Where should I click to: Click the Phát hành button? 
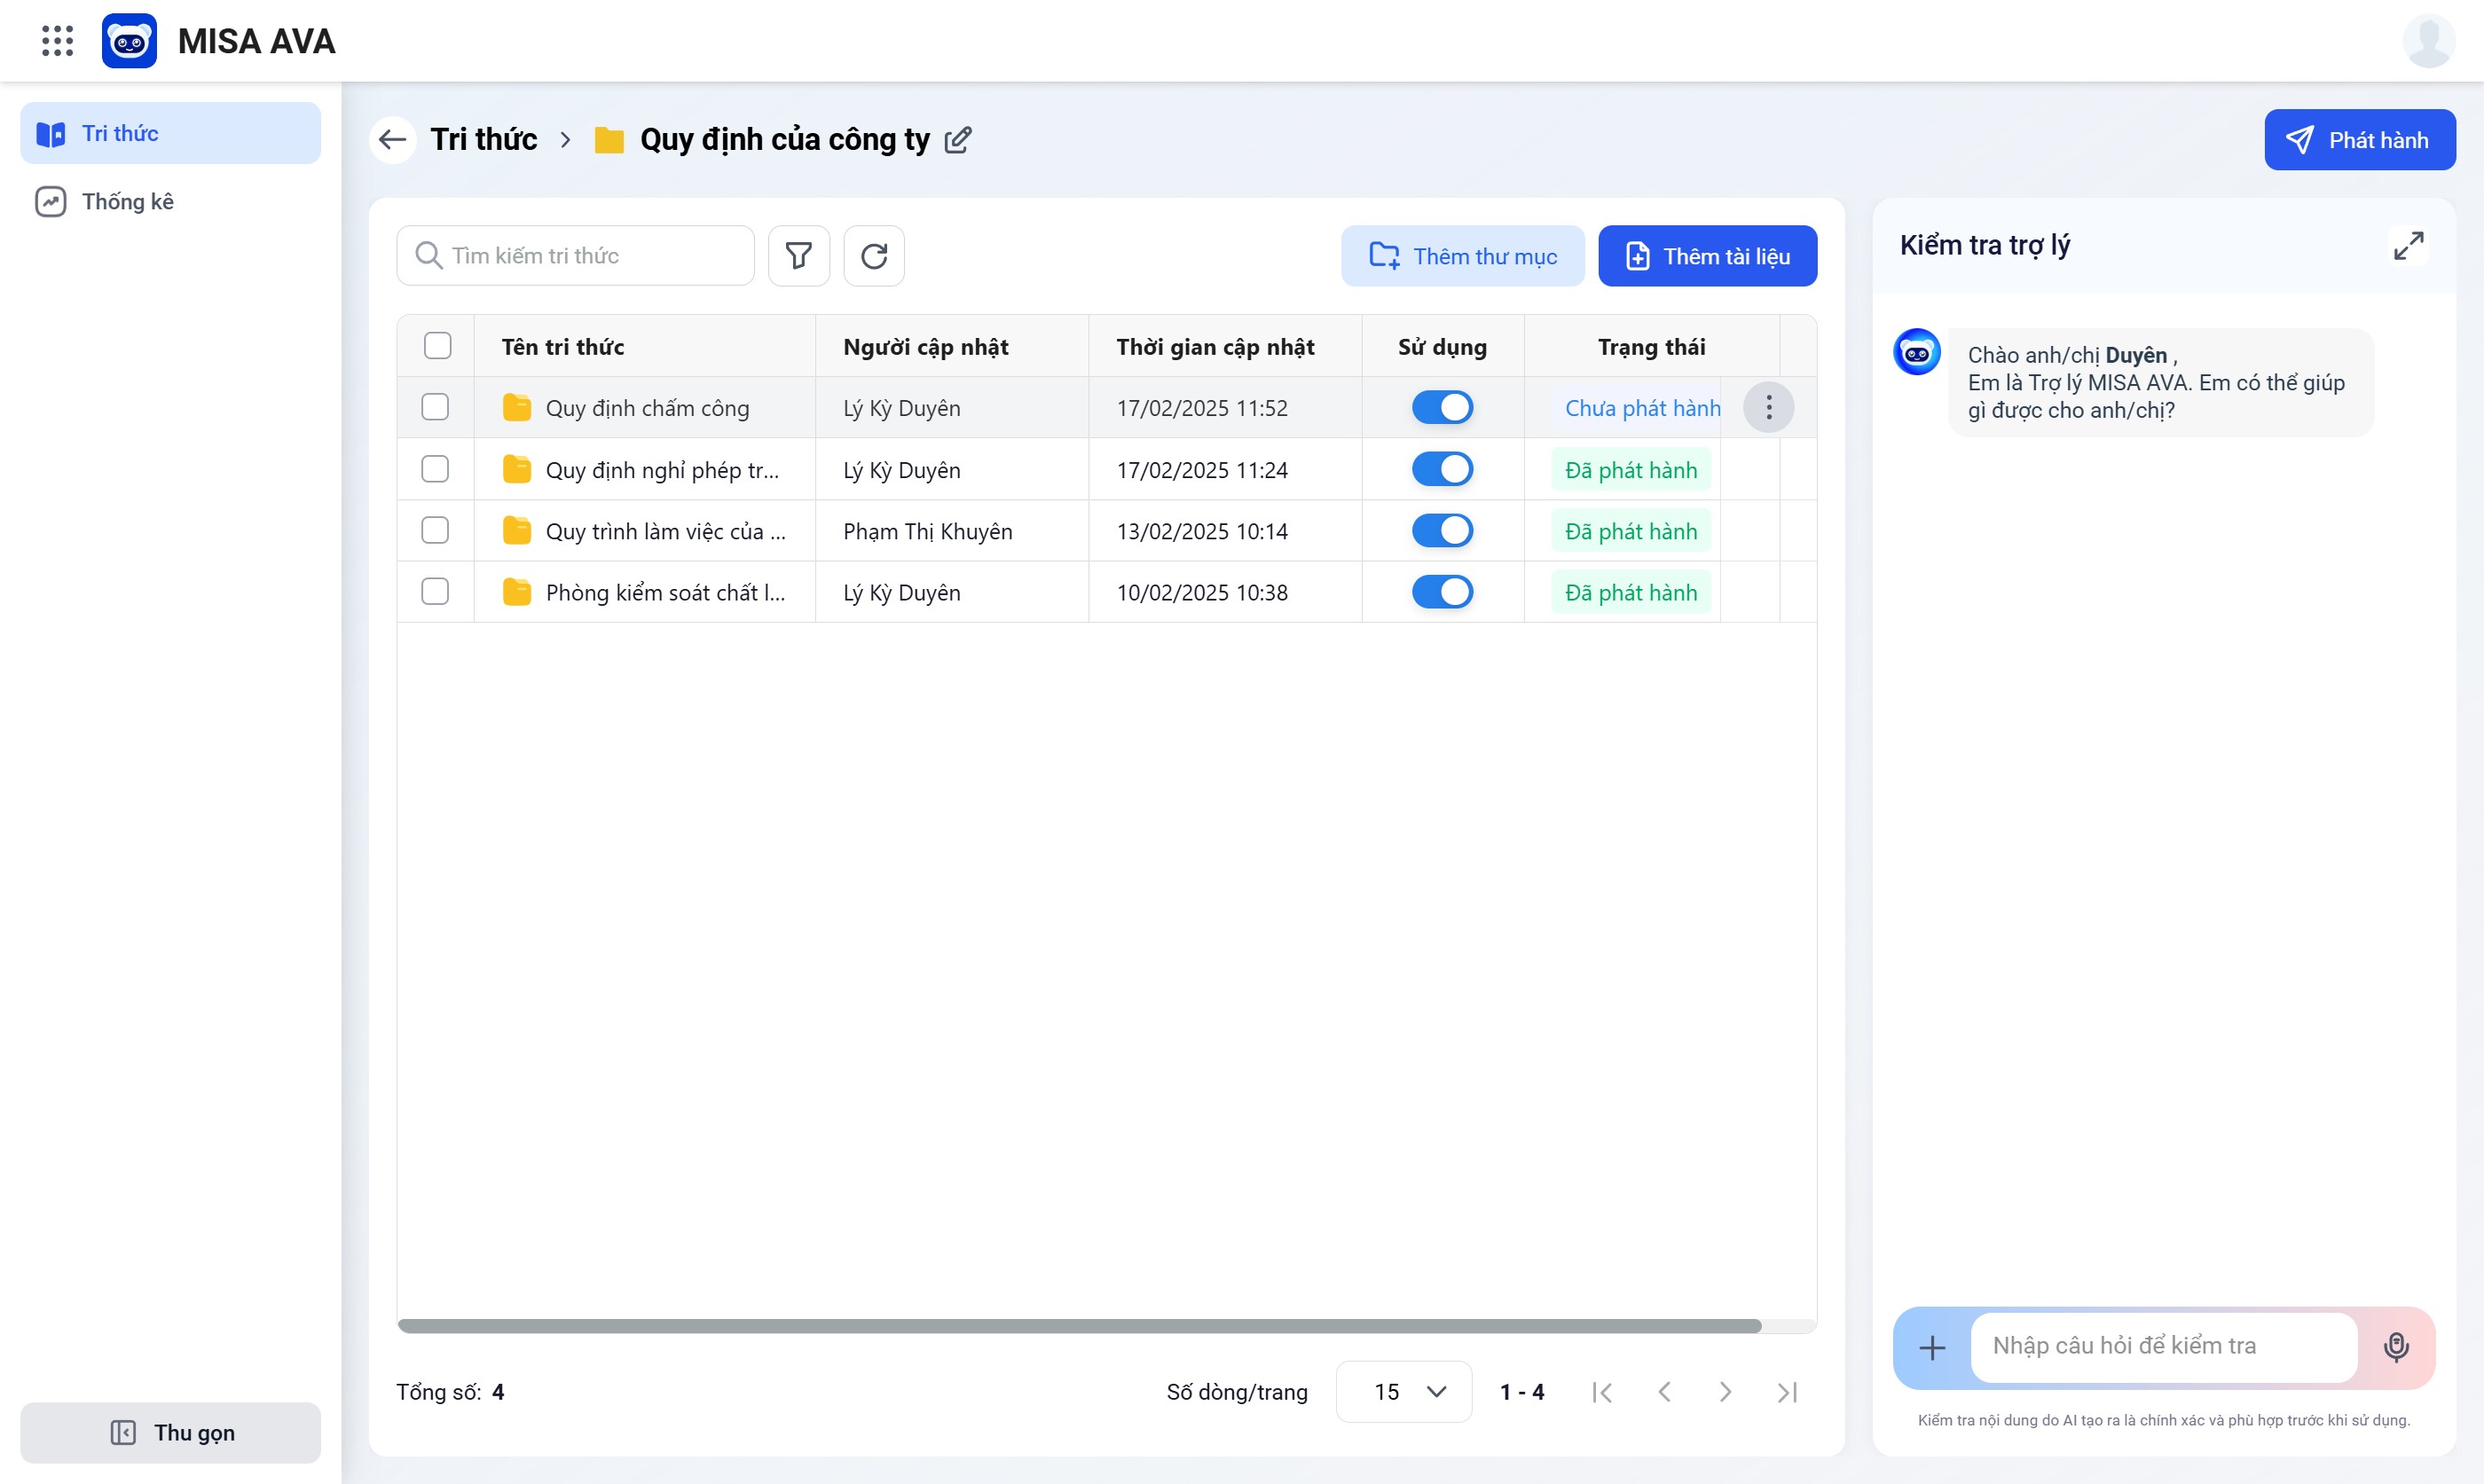coord(2359,140)
